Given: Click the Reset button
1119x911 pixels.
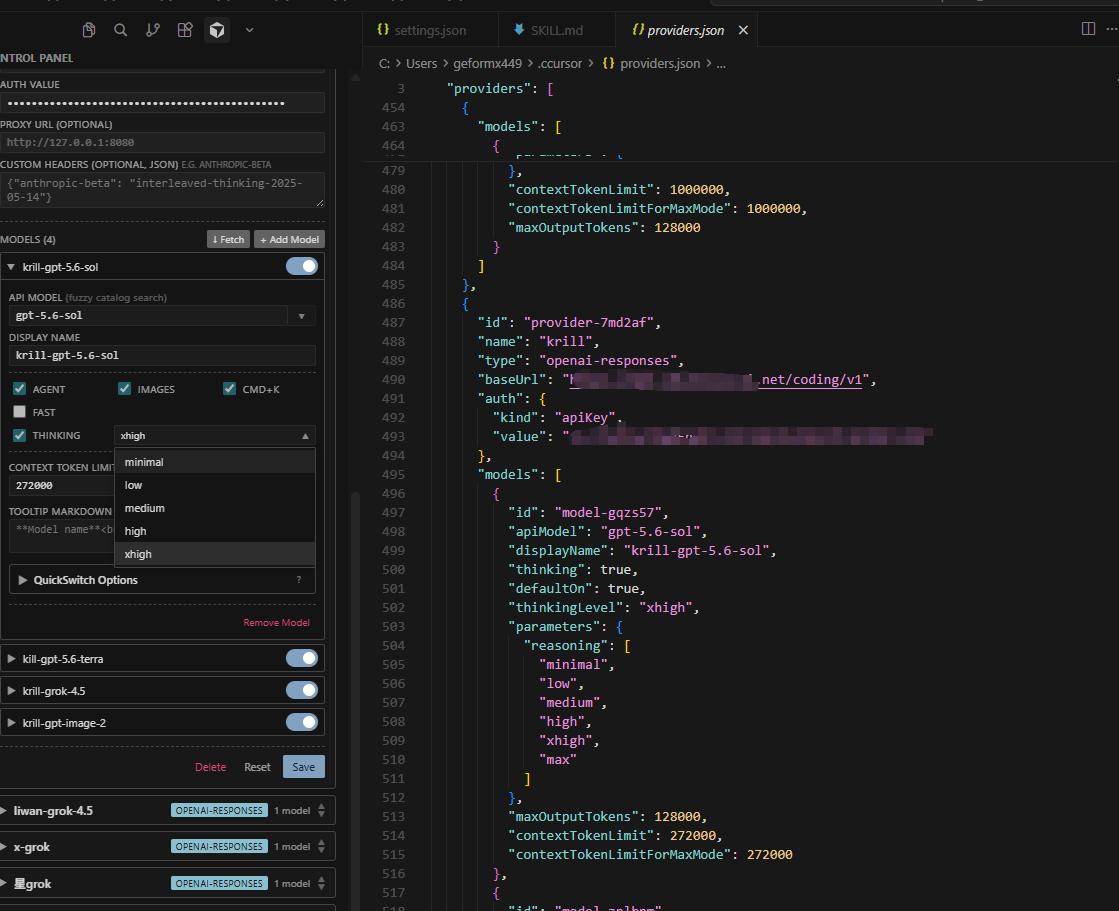Looking at the screenshot, I should click(257, 767).
